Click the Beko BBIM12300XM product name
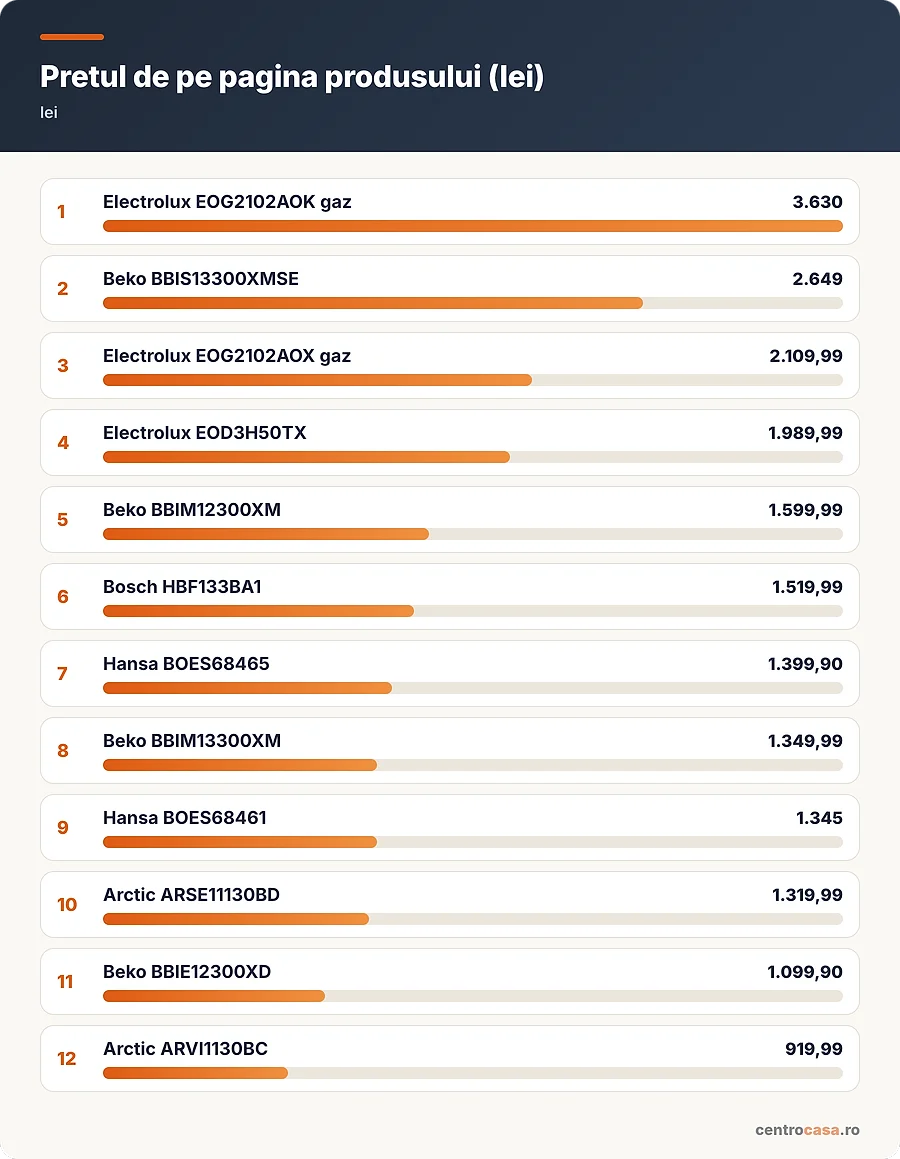Image resolution: width=900 pixels, height=1159 pixels. (x=191, y=509)
